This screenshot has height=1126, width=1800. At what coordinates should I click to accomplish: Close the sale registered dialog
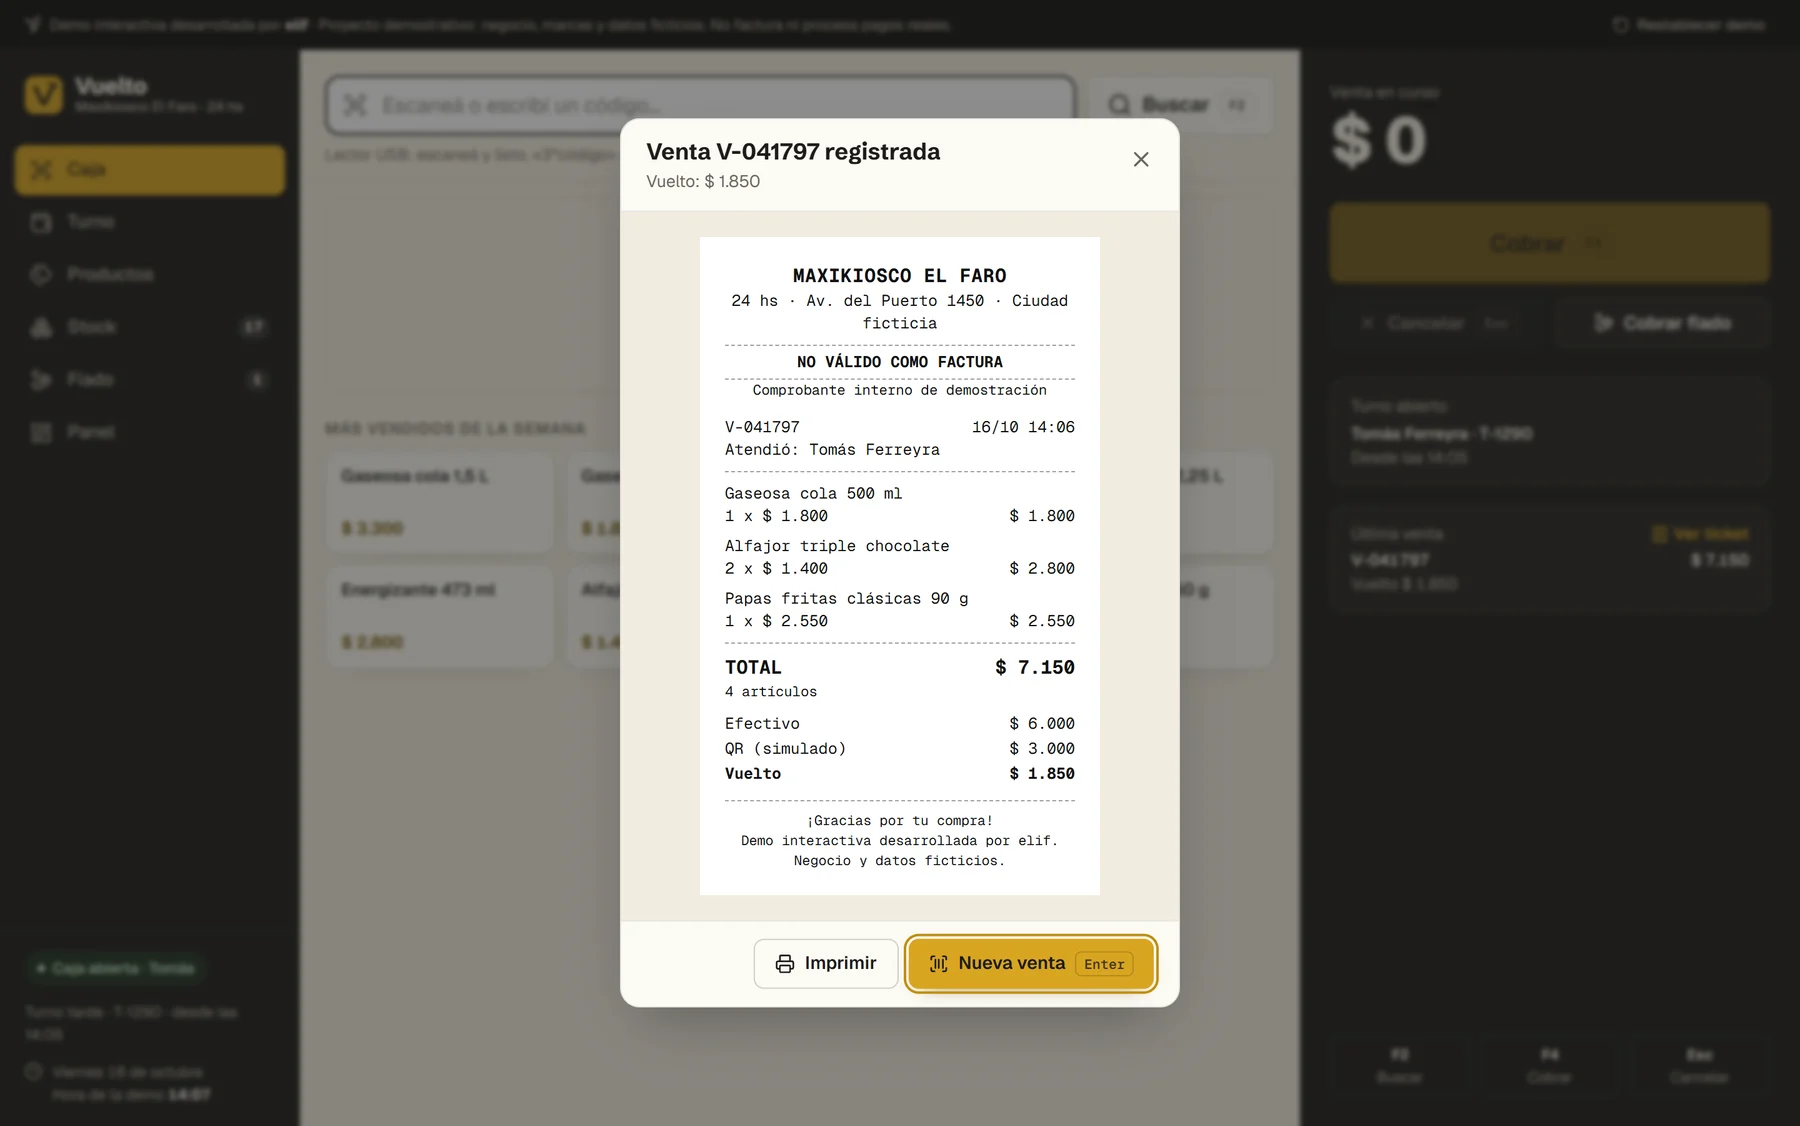1140,160
